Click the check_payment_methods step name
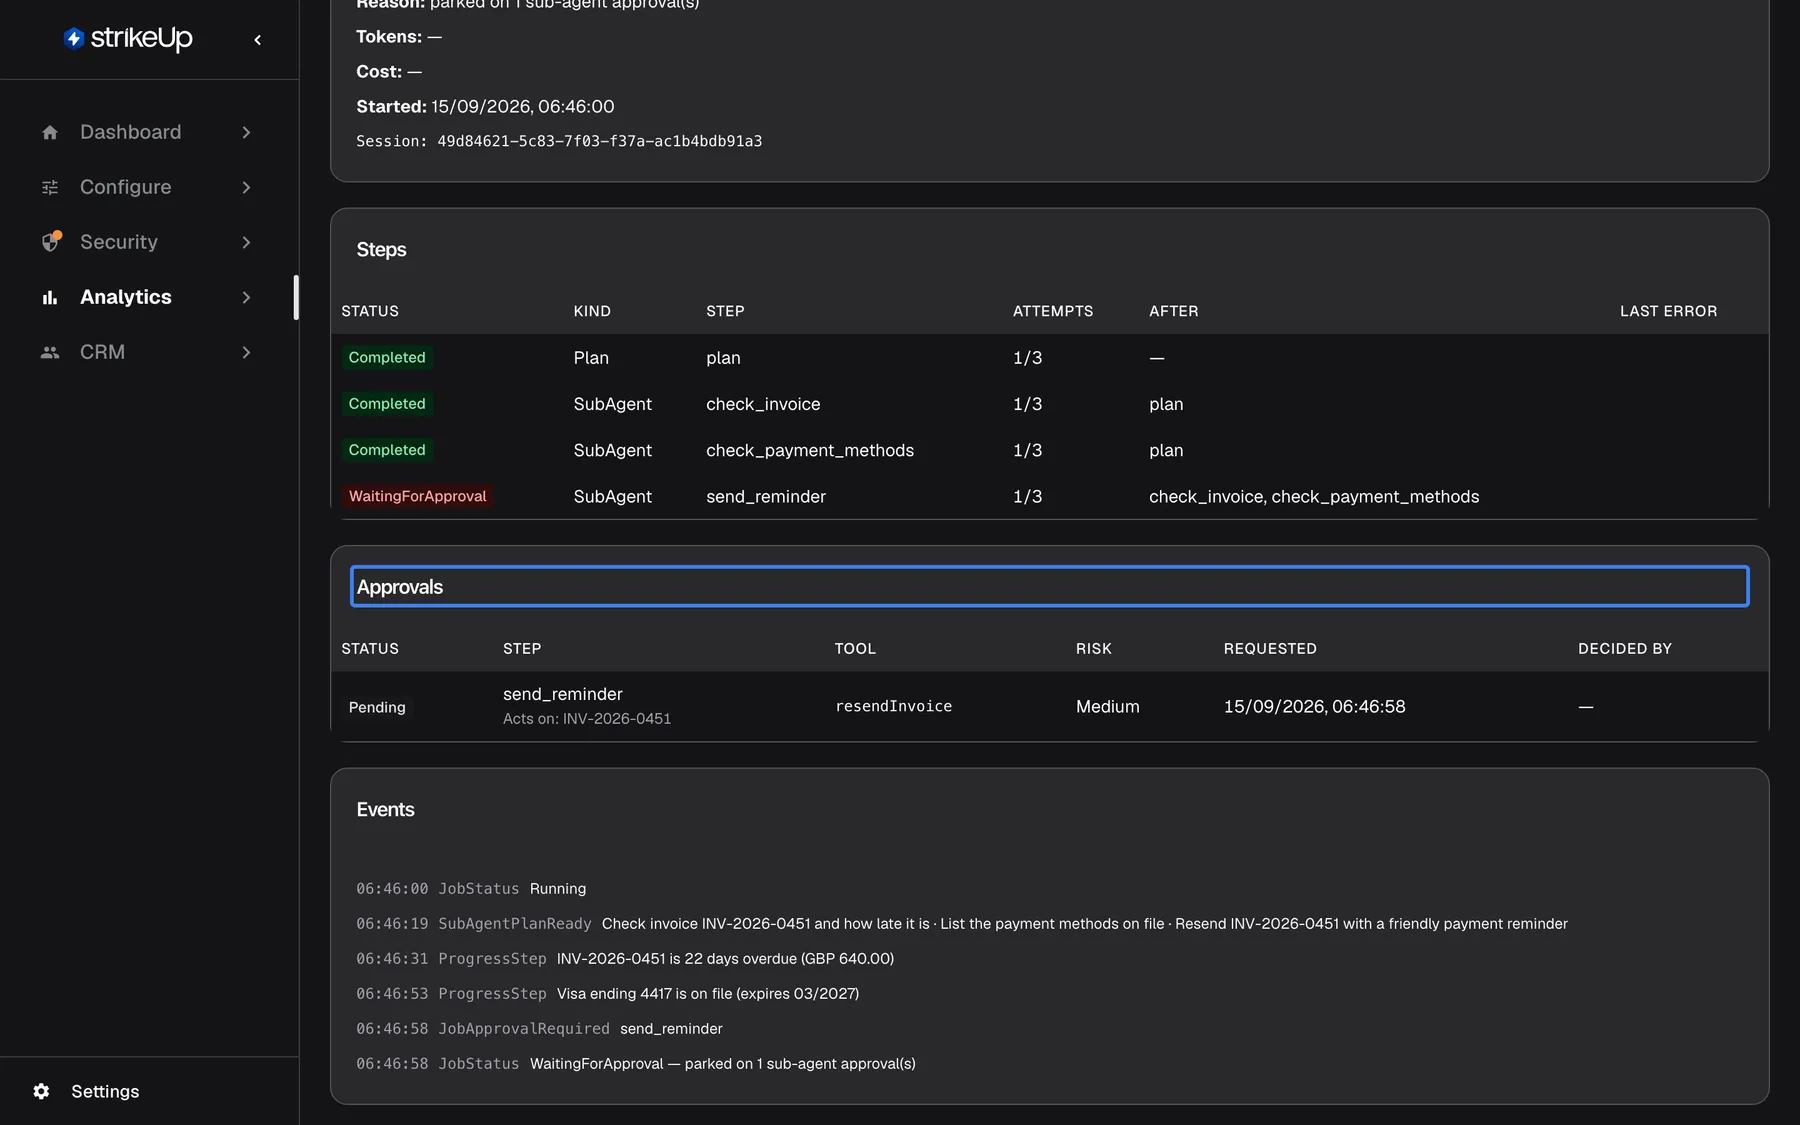Screen dimensions: 1800x1125 pyautogui.click(x=809, y=450)
